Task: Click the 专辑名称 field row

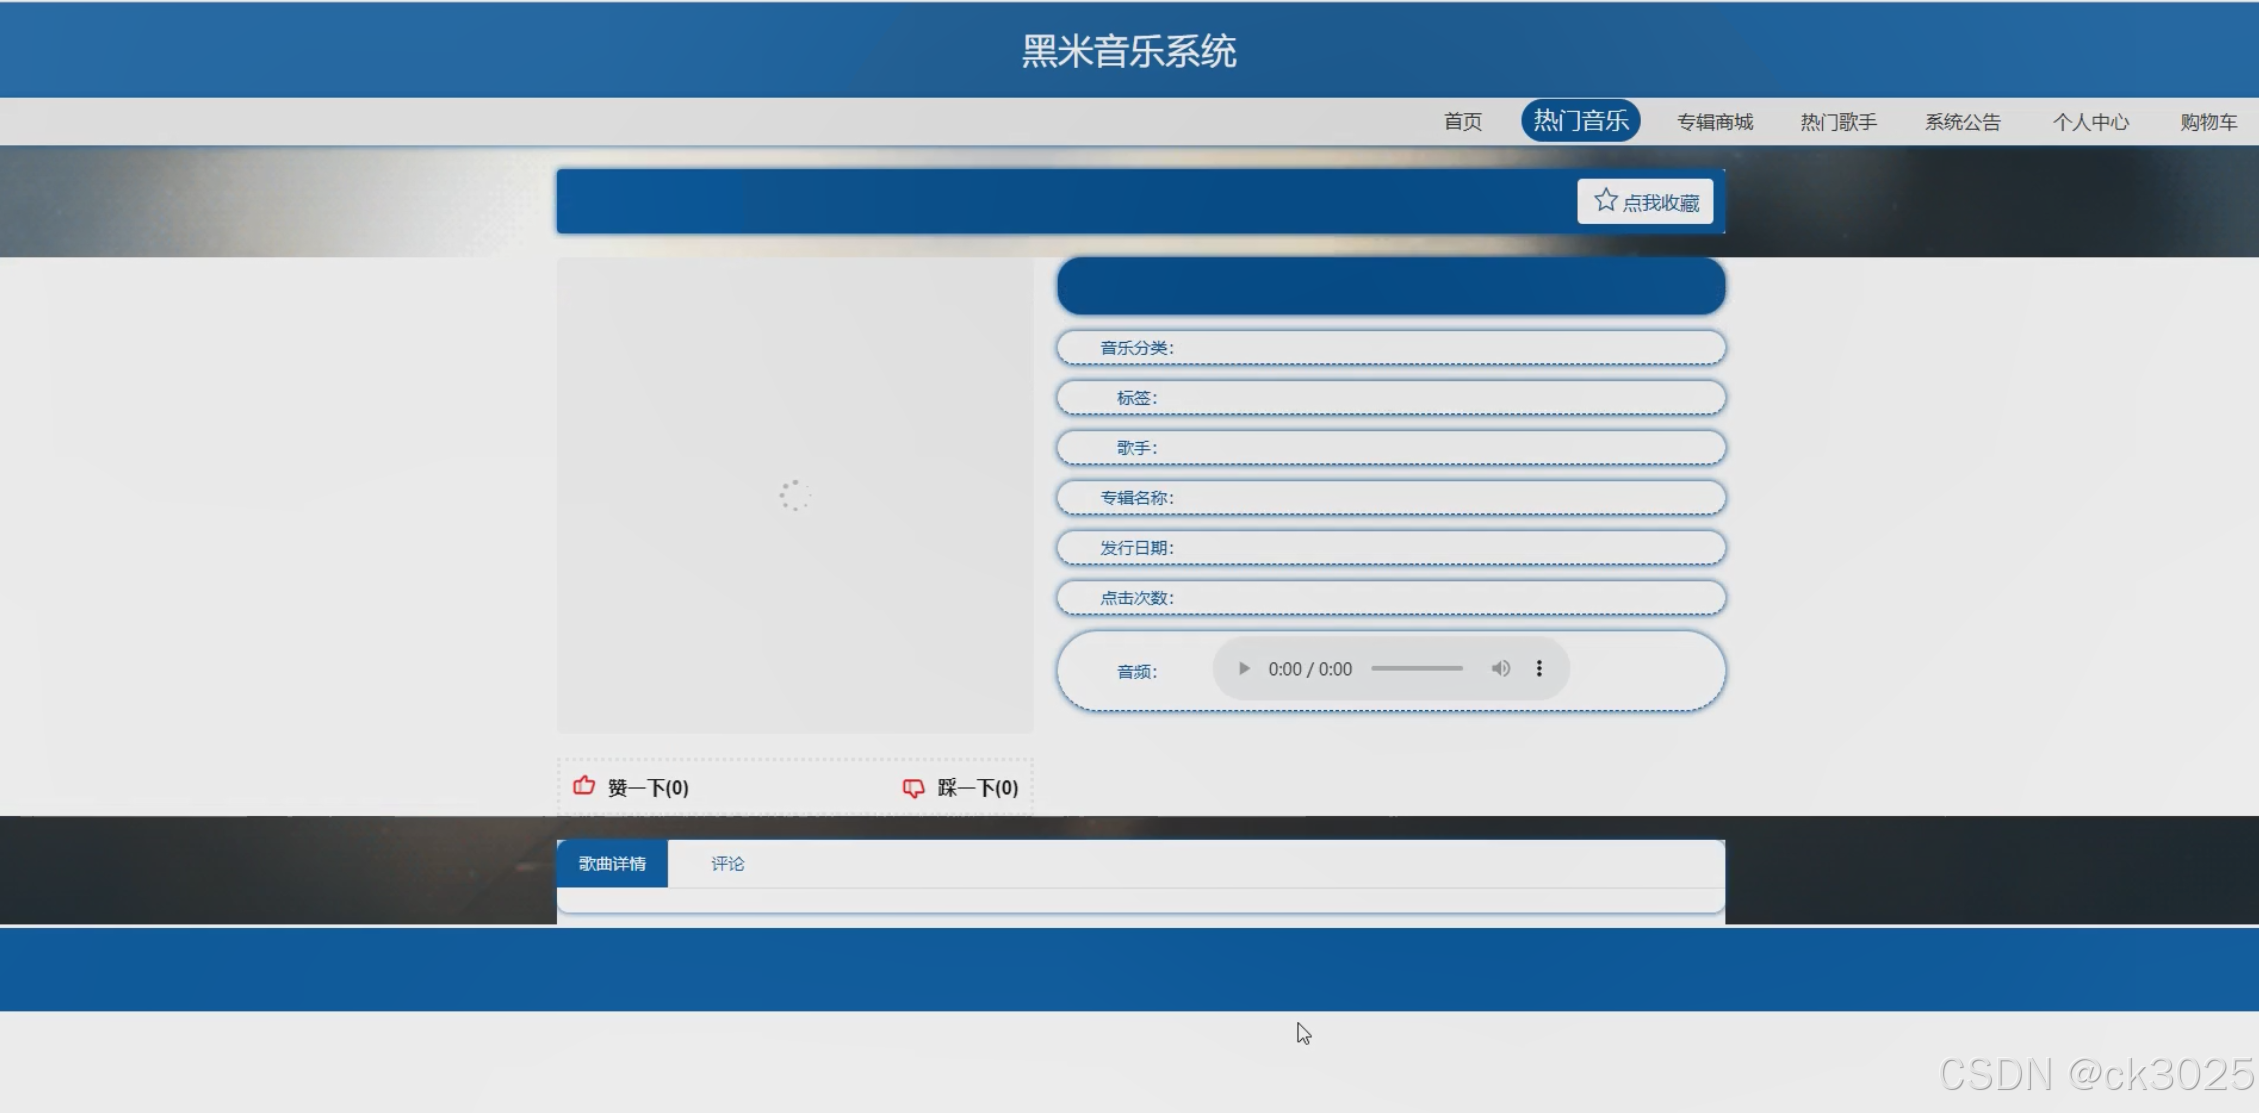Action: [x=1391, y=497]
